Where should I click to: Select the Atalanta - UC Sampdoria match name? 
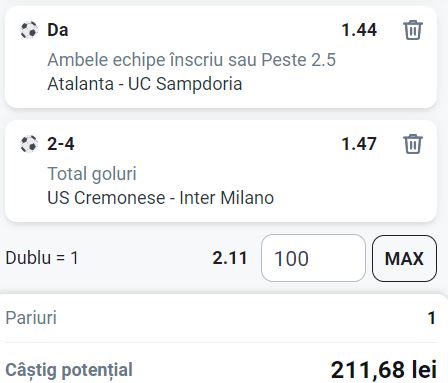145,84
